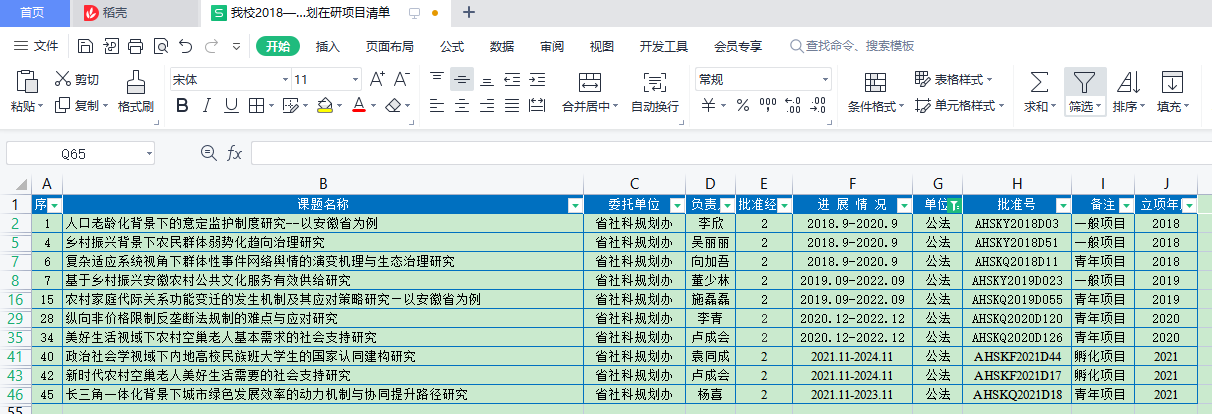Click the Merge and Center (合并居中) icon
The width and height of the screenshot is (1212, 414).
[589, 83]
